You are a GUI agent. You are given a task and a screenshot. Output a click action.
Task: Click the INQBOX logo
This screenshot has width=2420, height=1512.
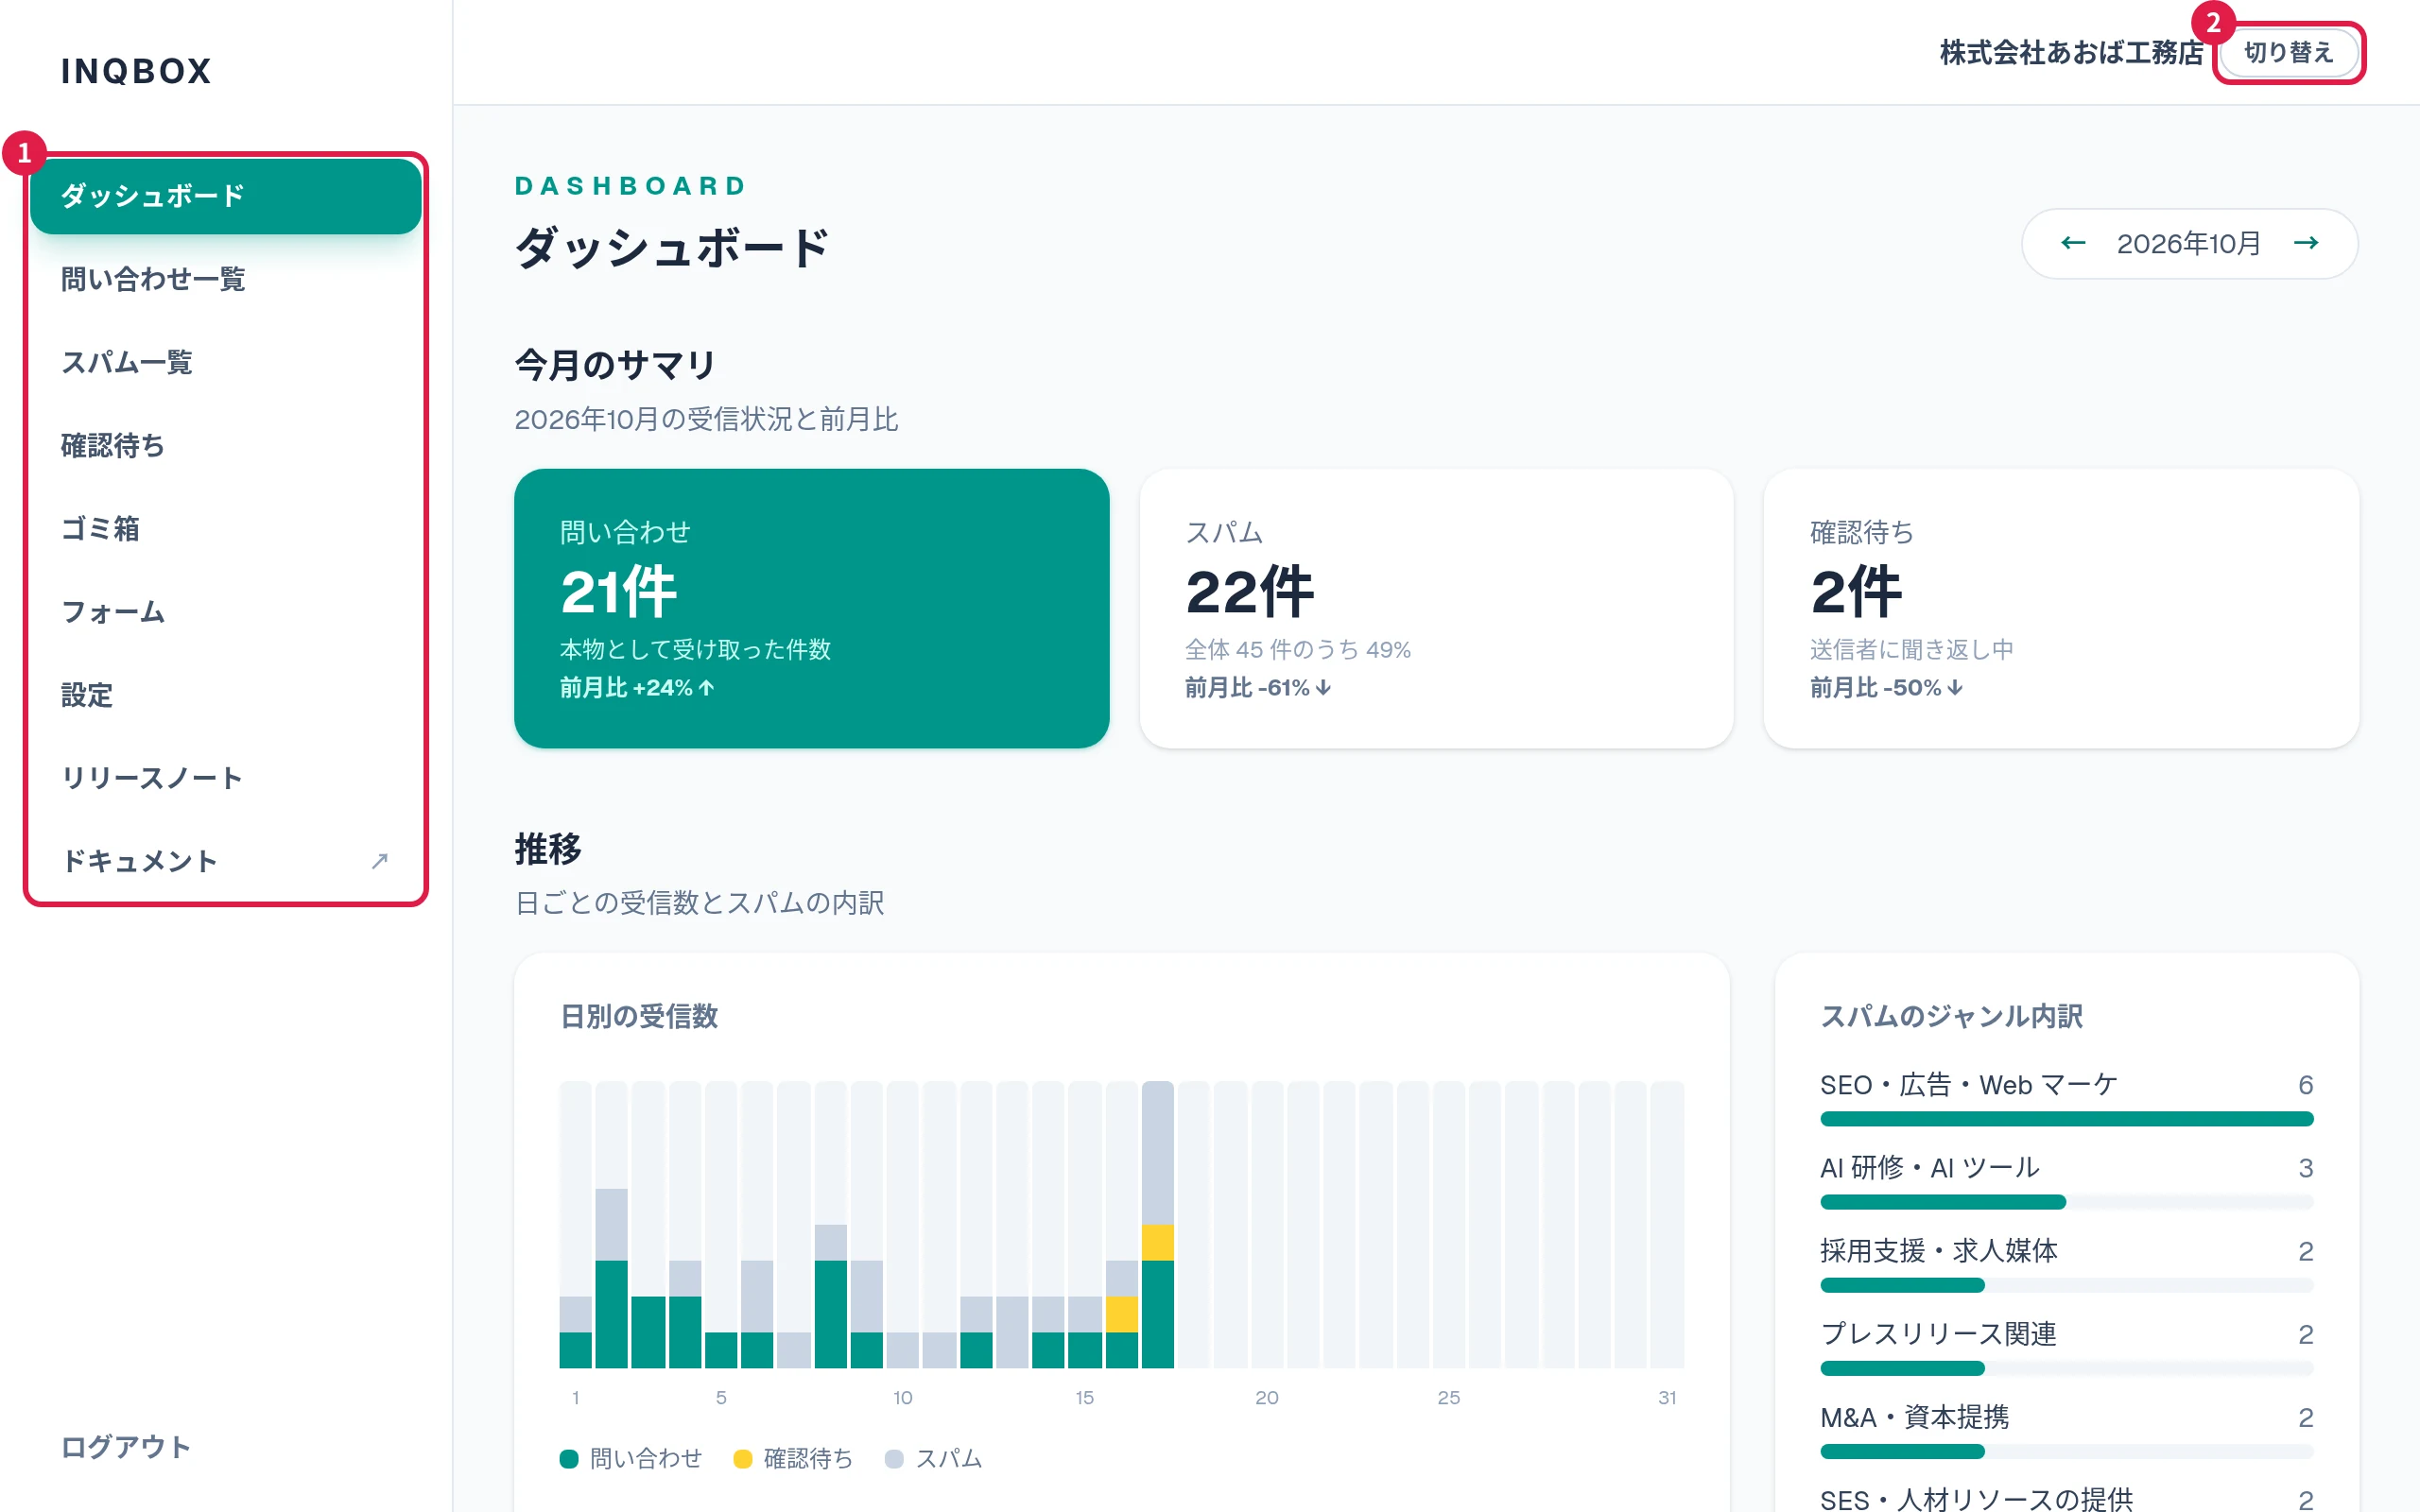coord(136,71)
